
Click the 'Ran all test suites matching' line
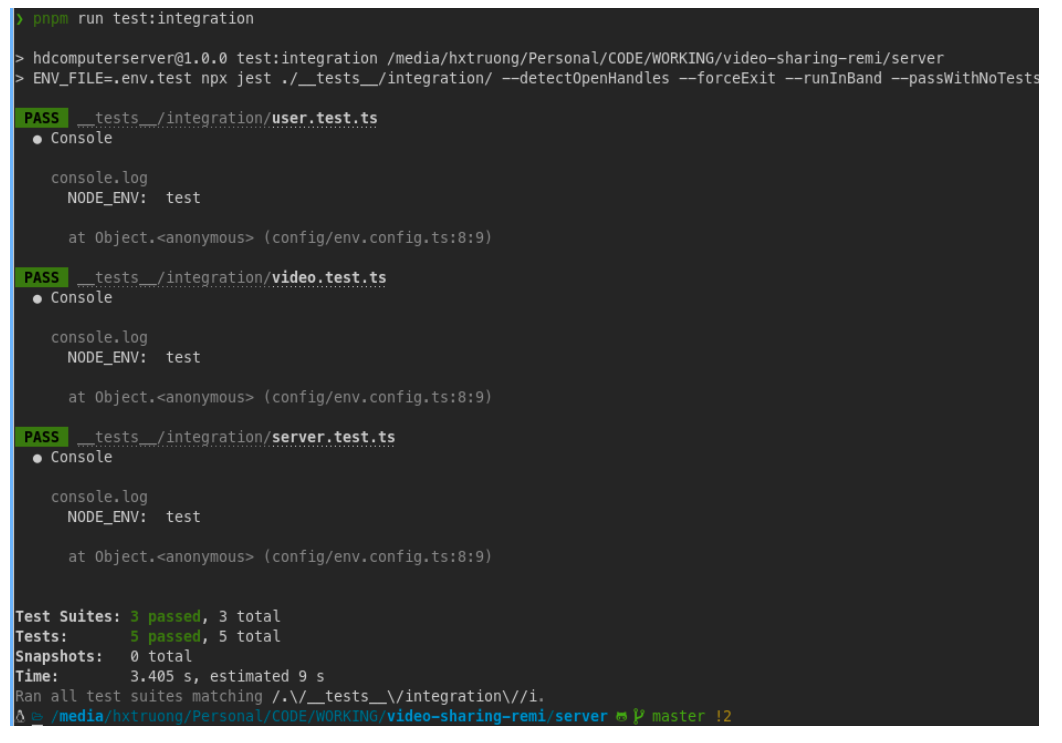click(x=280, y=696)
